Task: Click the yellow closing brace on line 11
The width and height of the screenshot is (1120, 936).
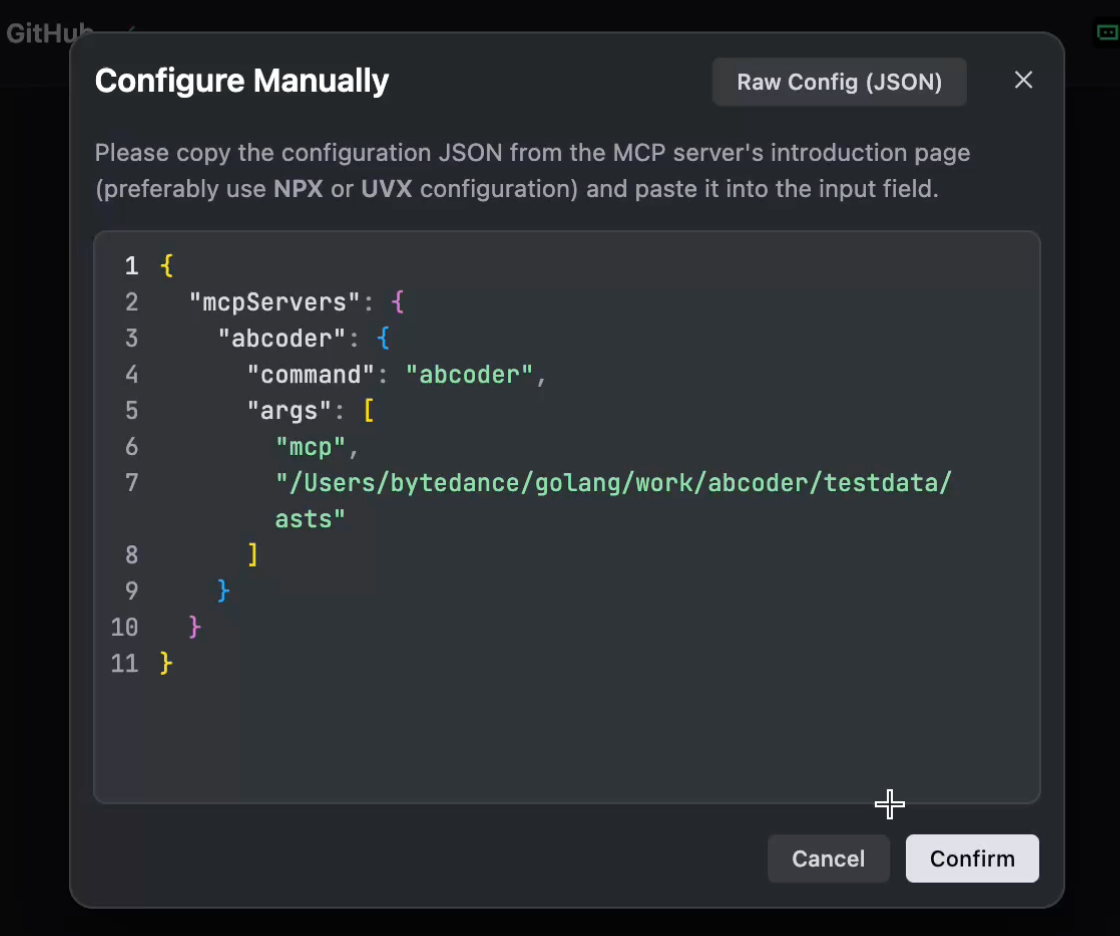Action: pos(166,663)
